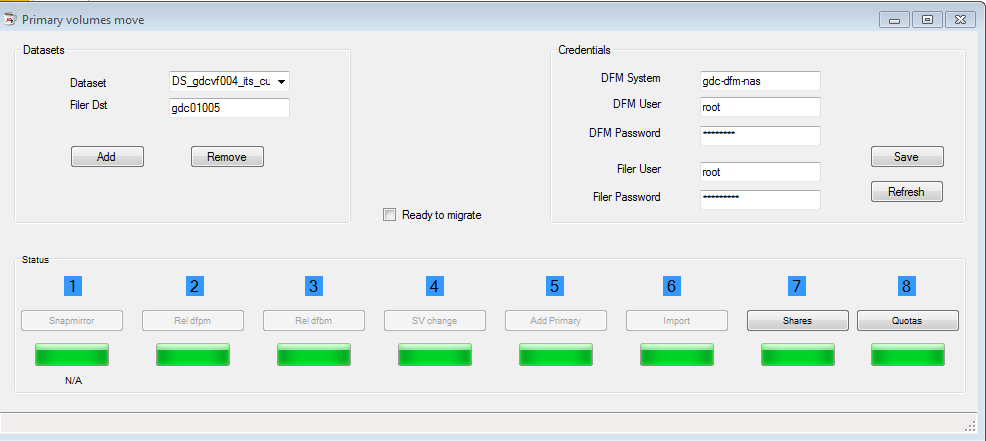Click the Rel dfpm step button
Image resolution: width=986 pixels, height=441 pixels.
193,320
